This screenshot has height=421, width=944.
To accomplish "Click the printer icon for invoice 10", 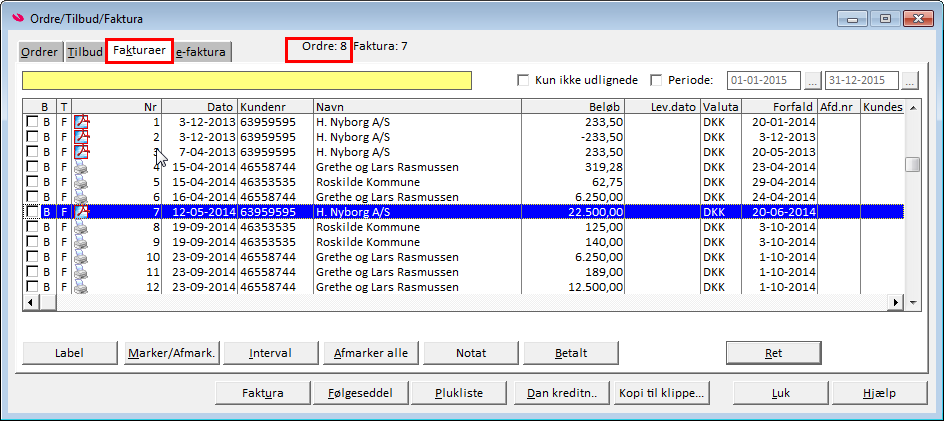I will point(80,257).
